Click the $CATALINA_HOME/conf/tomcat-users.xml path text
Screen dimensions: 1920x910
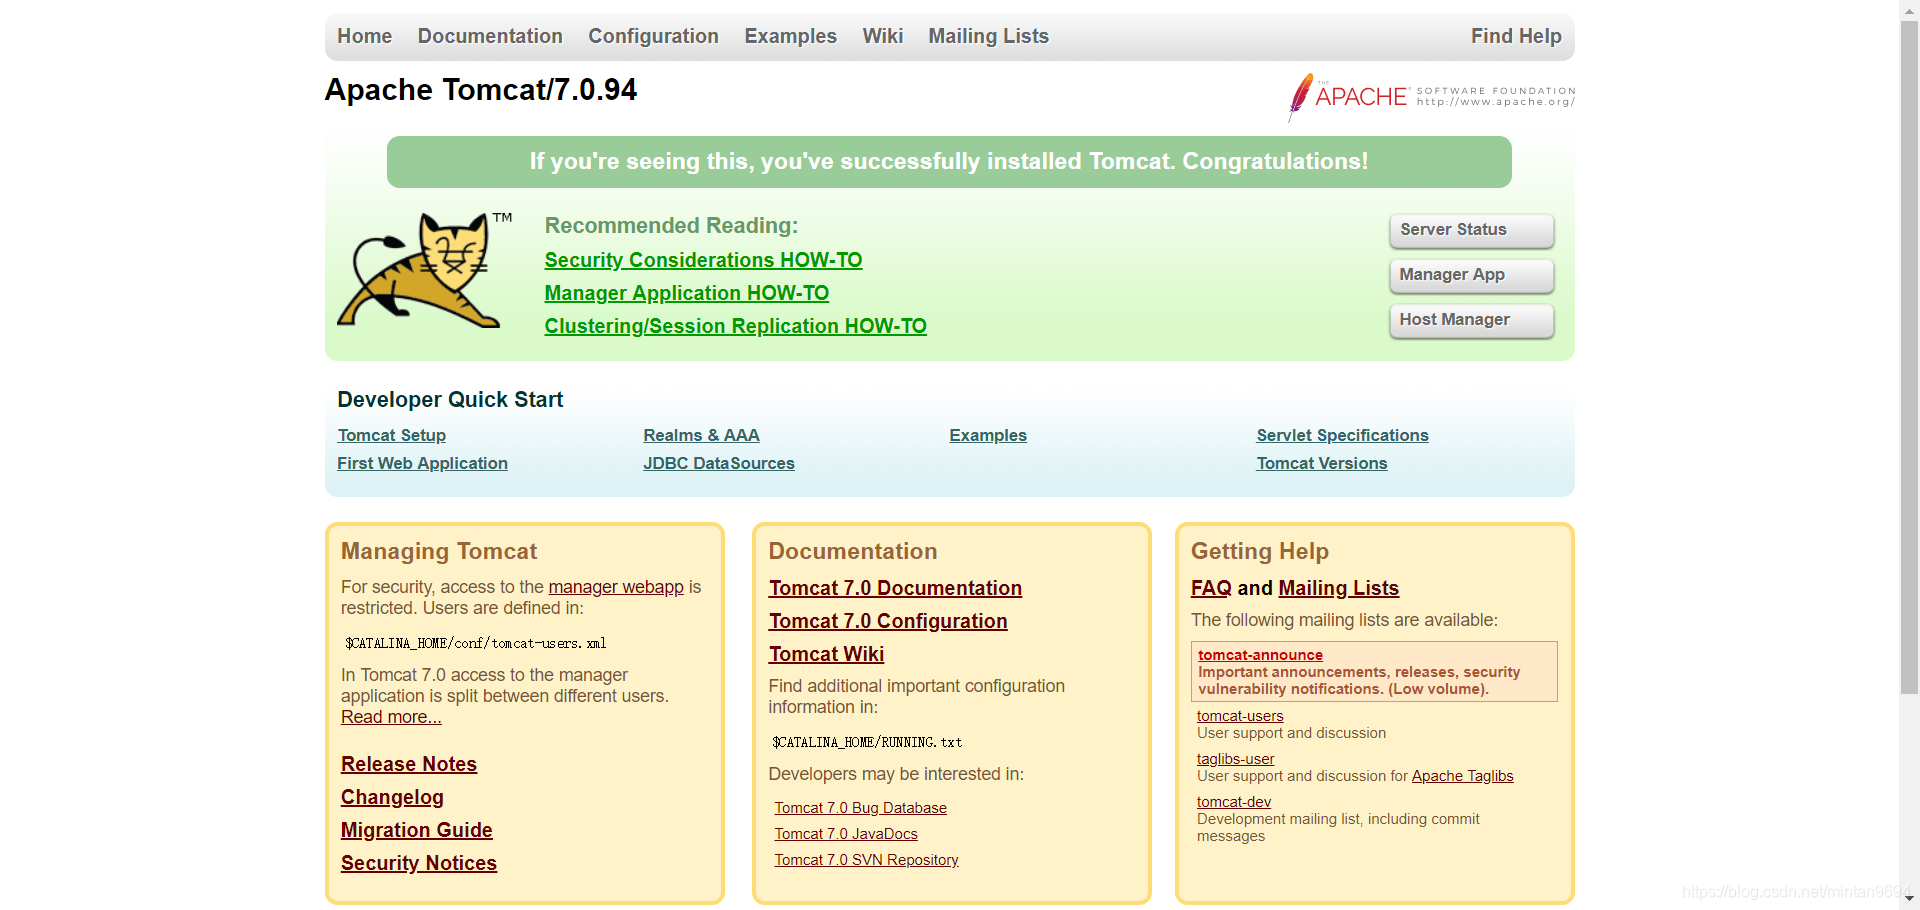point(475,643)
